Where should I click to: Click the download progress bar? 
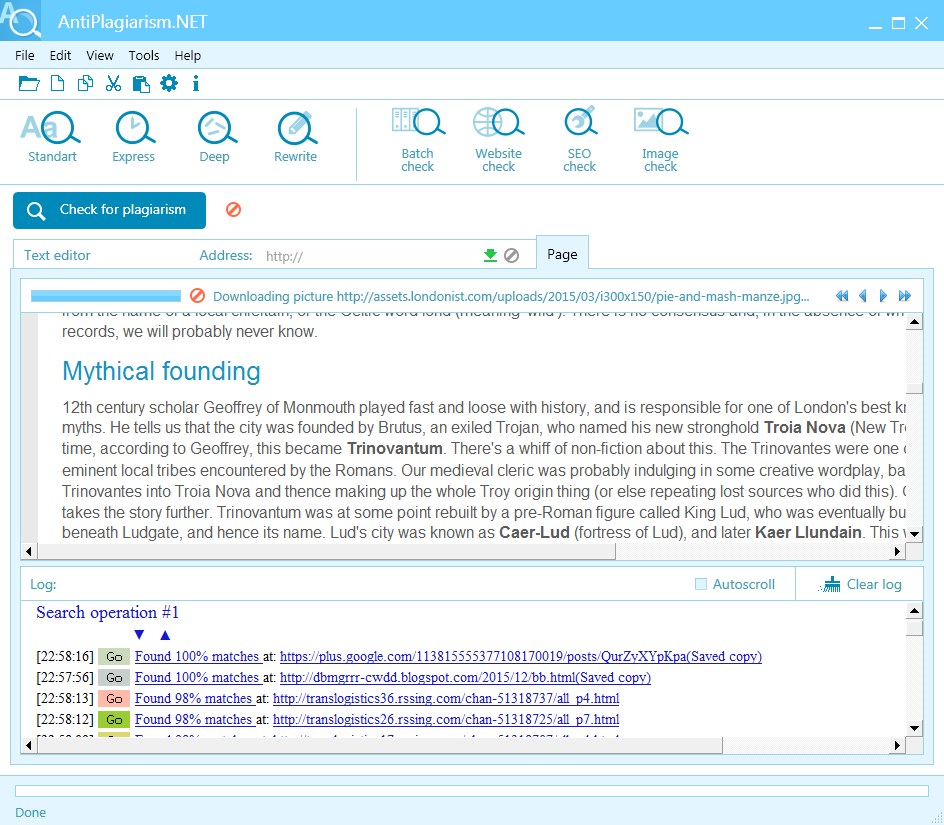(x=104, y=296)
